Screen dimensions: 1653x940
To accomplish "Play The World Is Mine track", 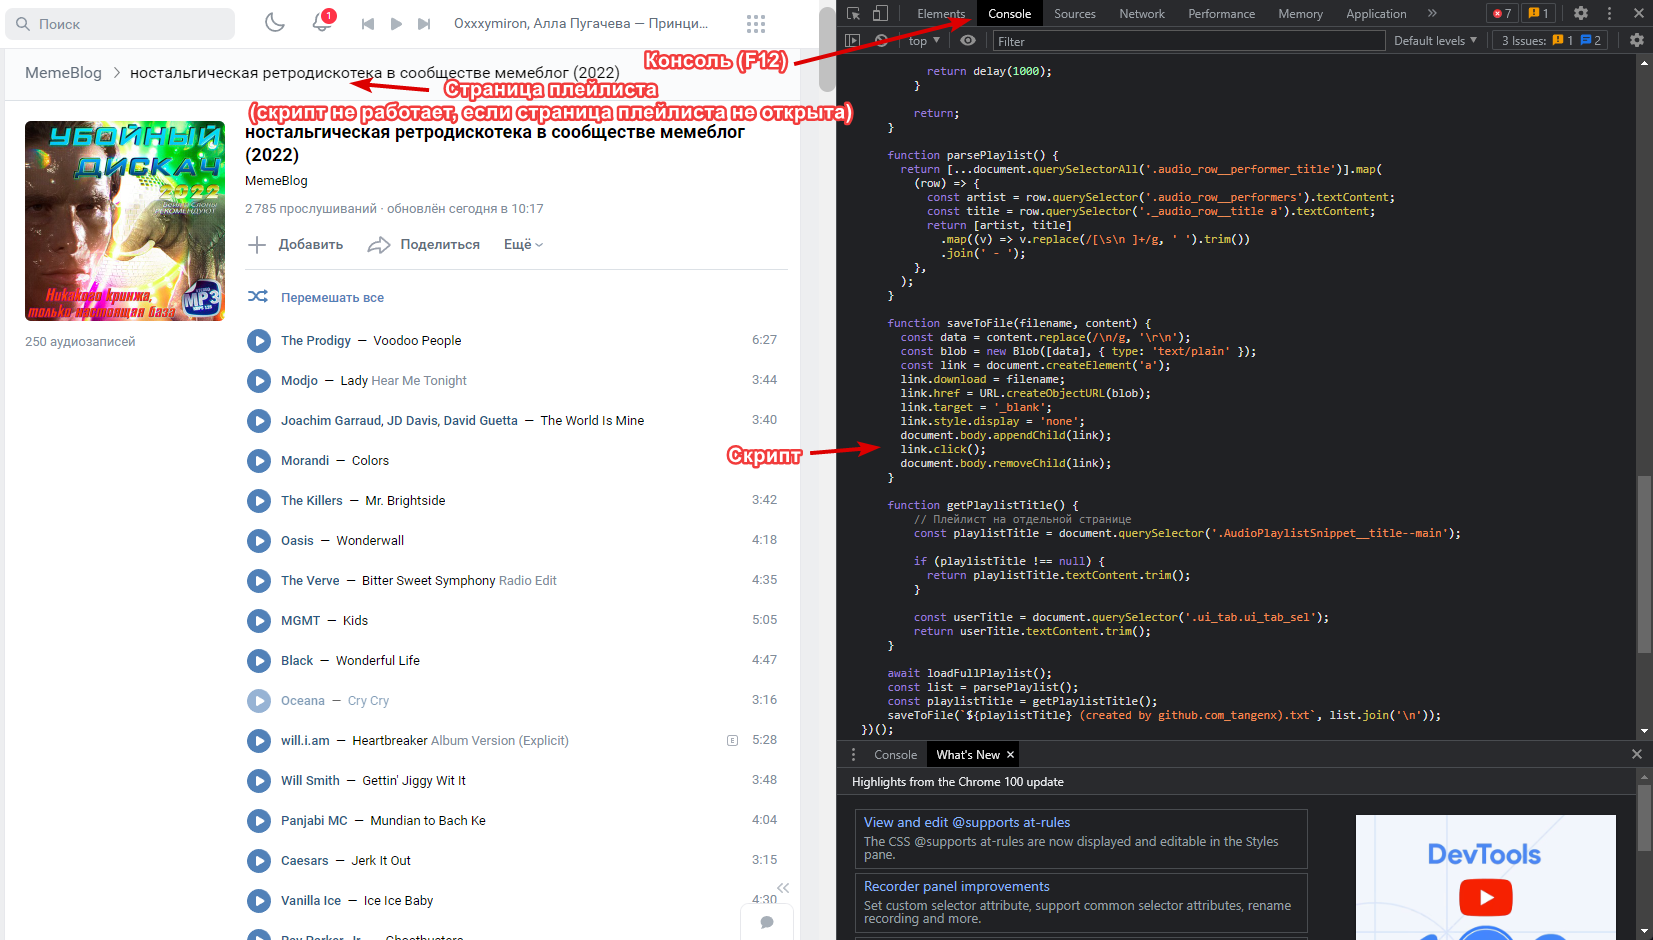I will 259,421.
